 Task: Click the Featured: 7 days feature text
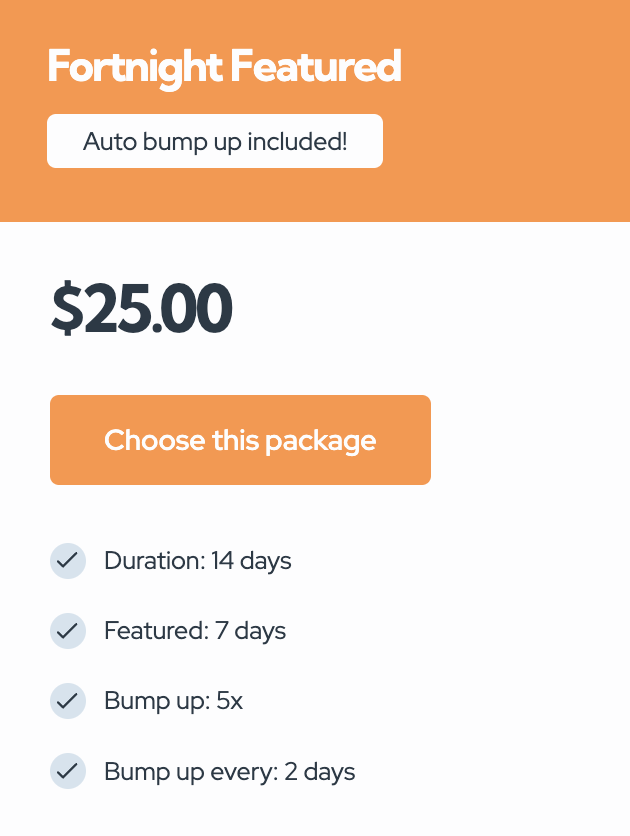[x=194, y=631]
